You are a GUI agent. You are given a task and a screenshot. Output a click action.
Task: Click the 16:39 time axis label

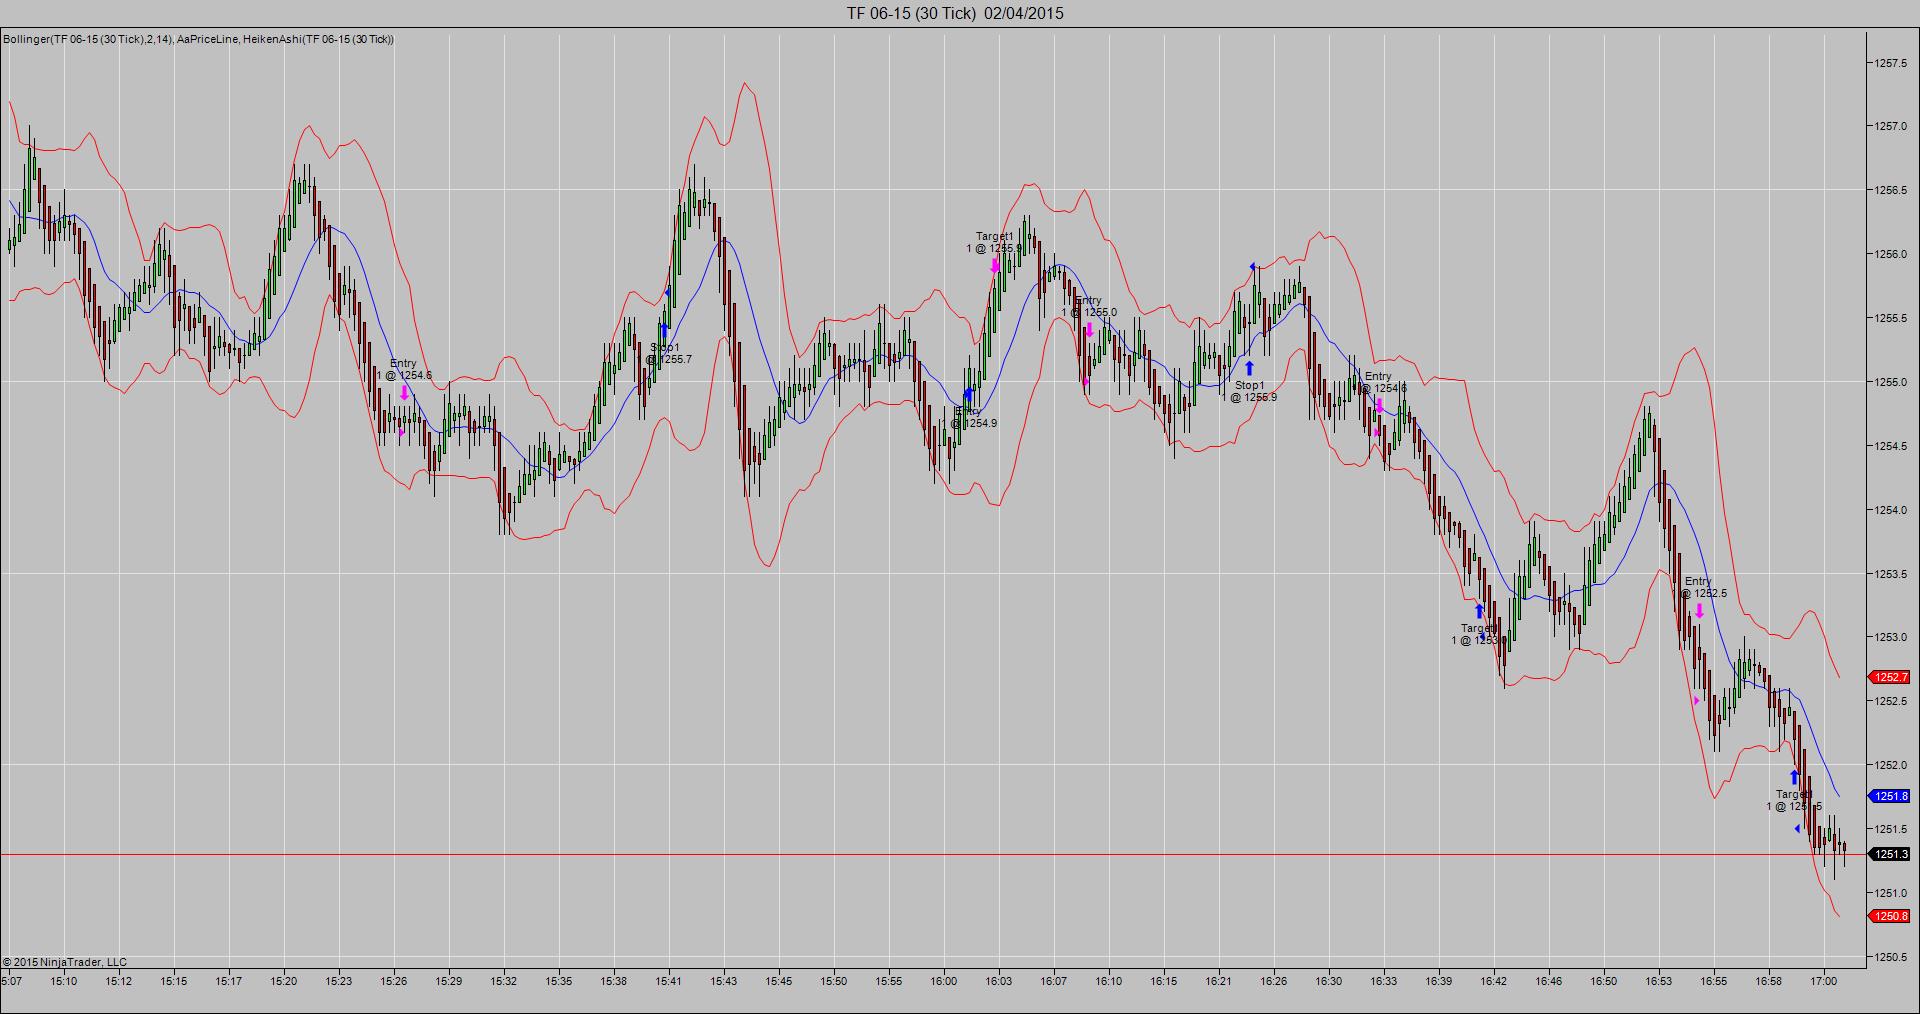click(1439, 981)
